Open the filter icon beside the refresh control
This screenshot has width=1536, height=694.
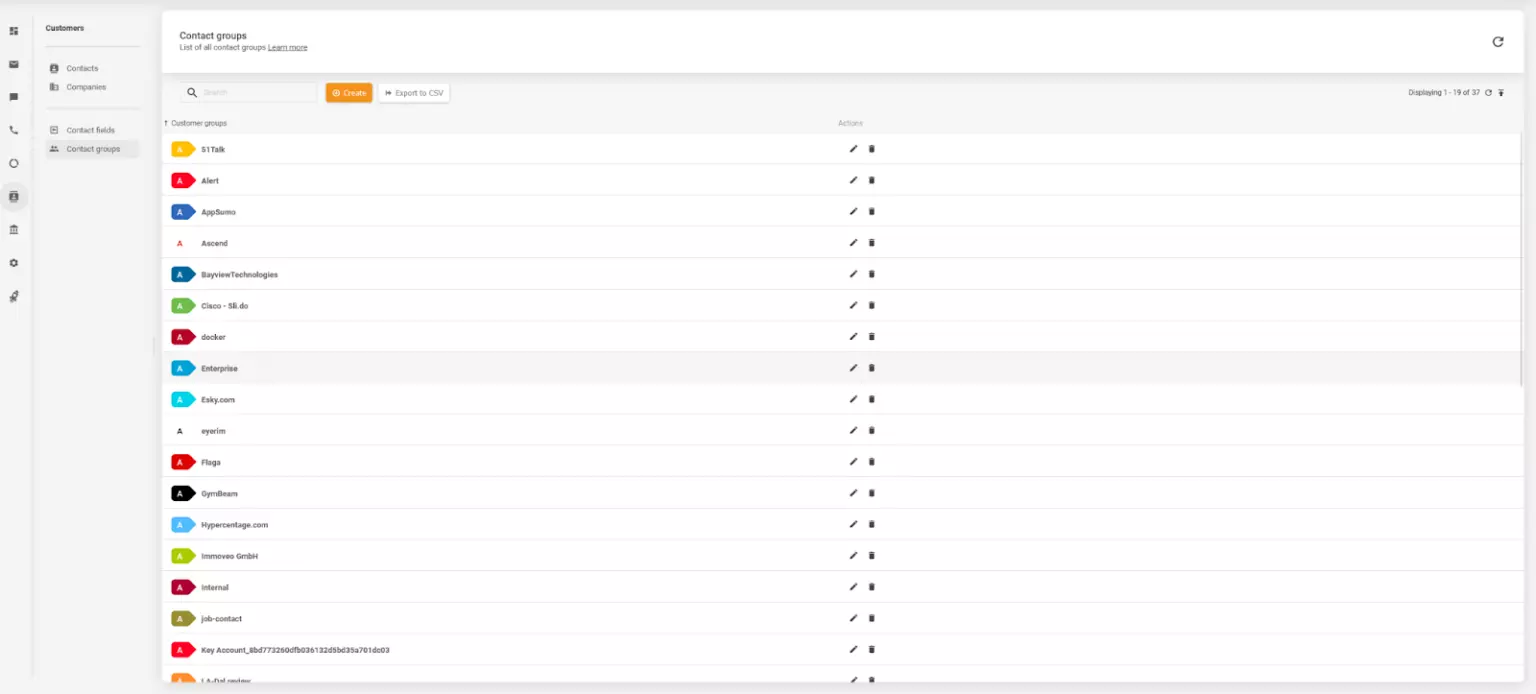[1502, 92]
